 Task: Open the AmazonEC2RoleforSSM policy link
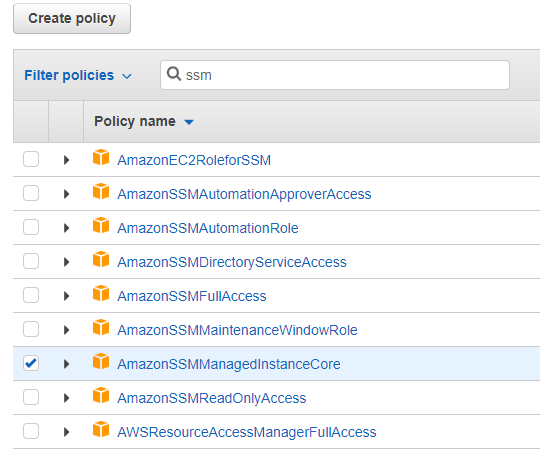(x=194, y=160)
